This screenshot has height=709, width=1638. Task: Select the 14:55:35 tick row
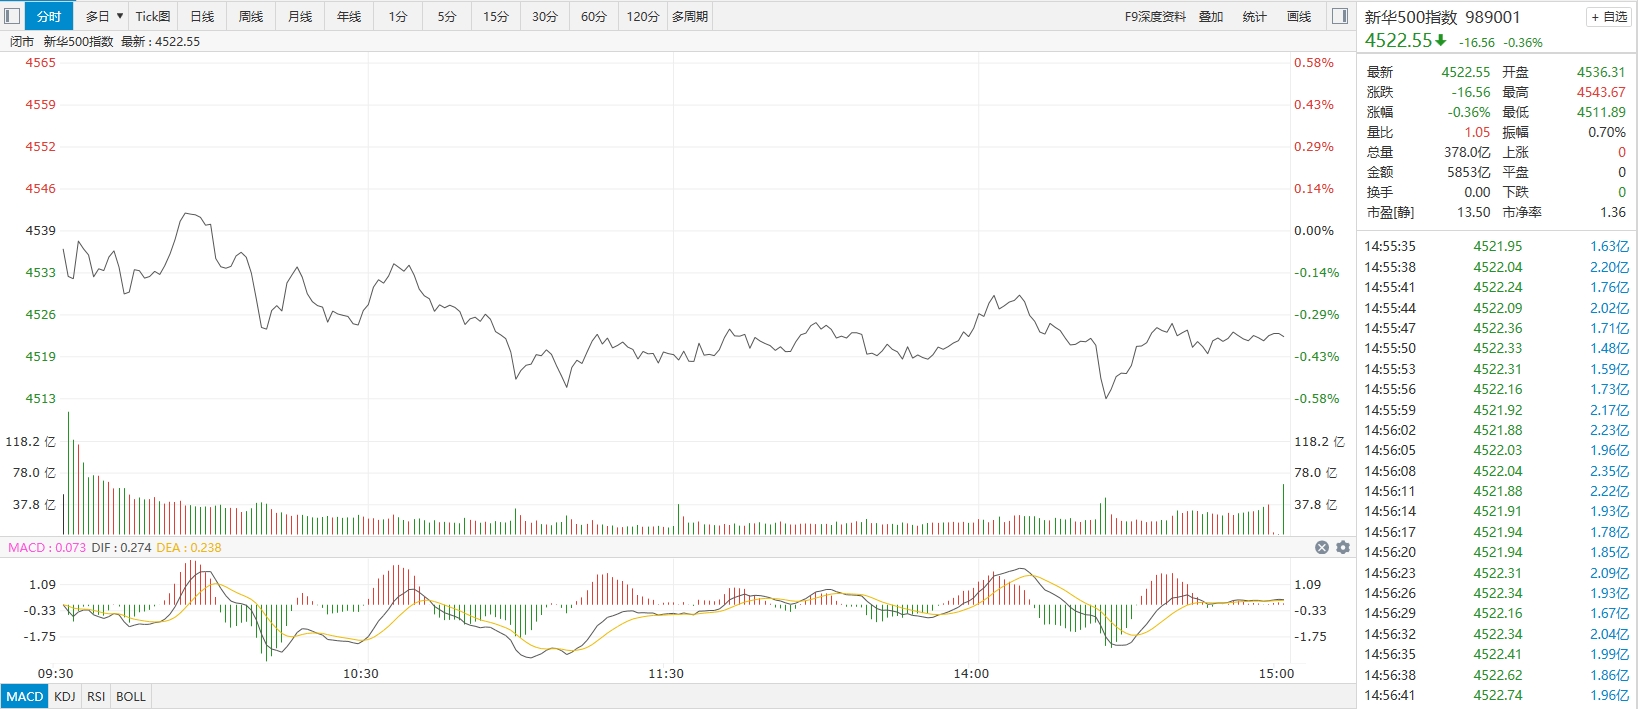click(1497, 246)
